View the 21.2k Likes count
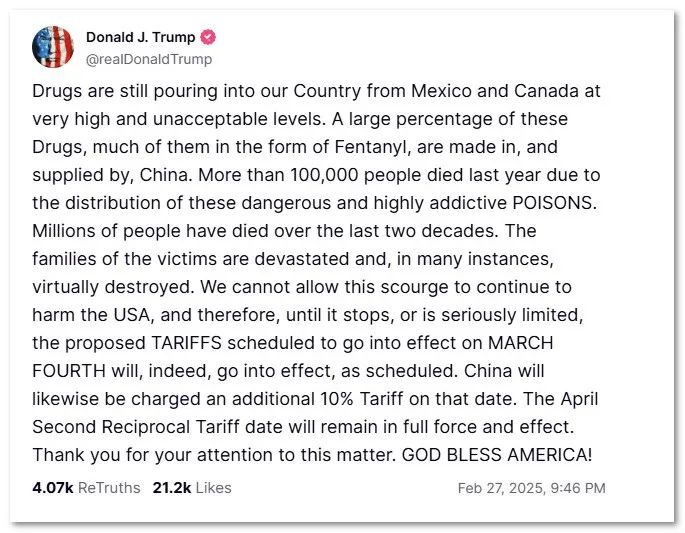The image size is (685, 533). [x=192, y=488]
